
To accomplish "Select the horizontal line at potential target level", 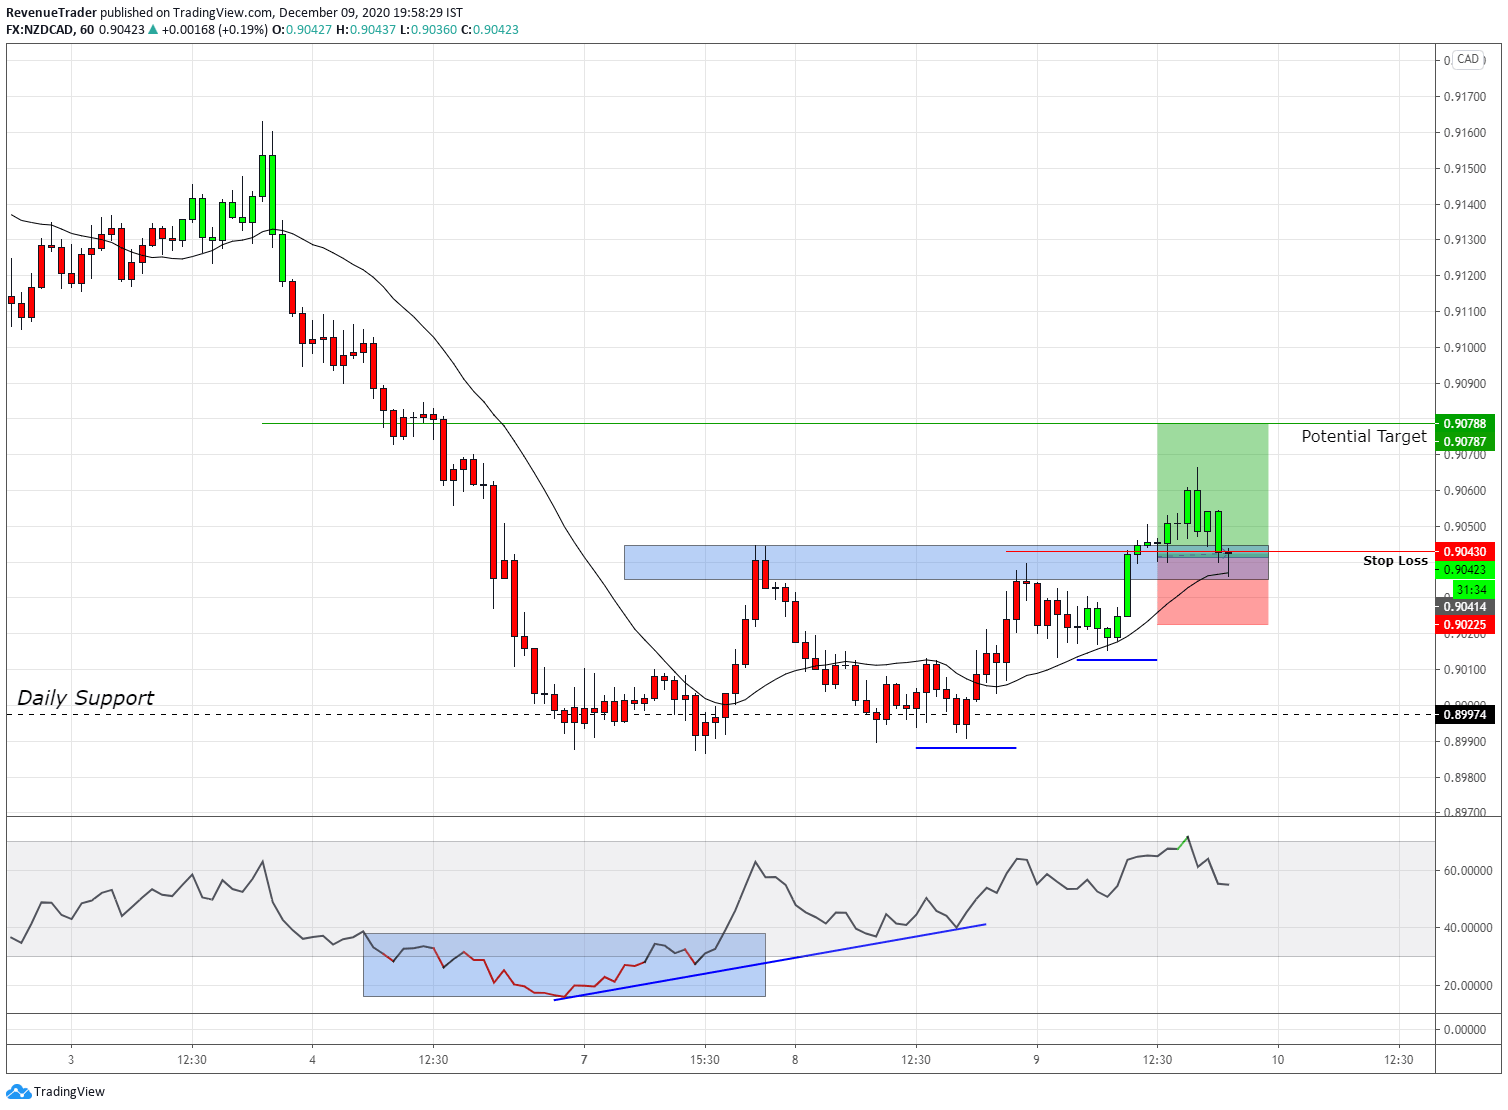I will click(x=848, y=423).
